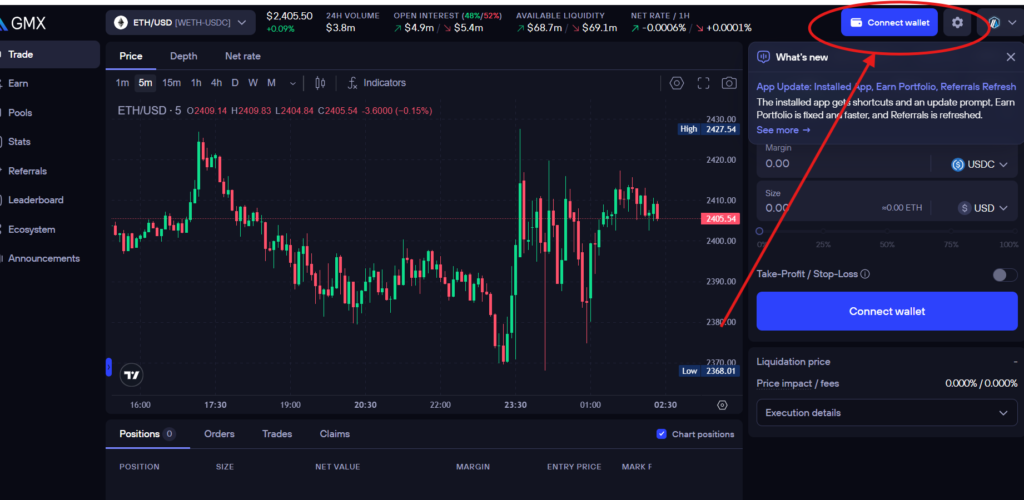Switch to the Price tab

point(131,56)
